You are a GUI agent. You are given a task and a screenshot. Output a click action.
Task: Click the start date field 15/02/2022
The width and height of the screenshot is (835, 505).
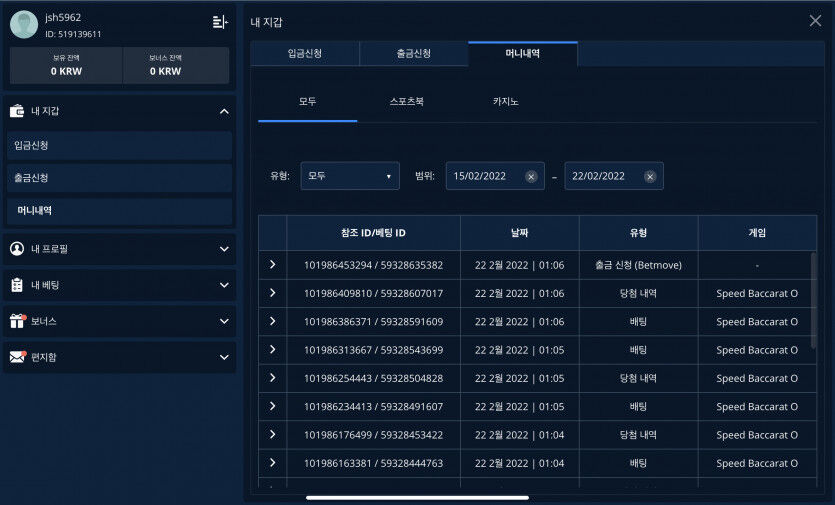tap(495, 176)
